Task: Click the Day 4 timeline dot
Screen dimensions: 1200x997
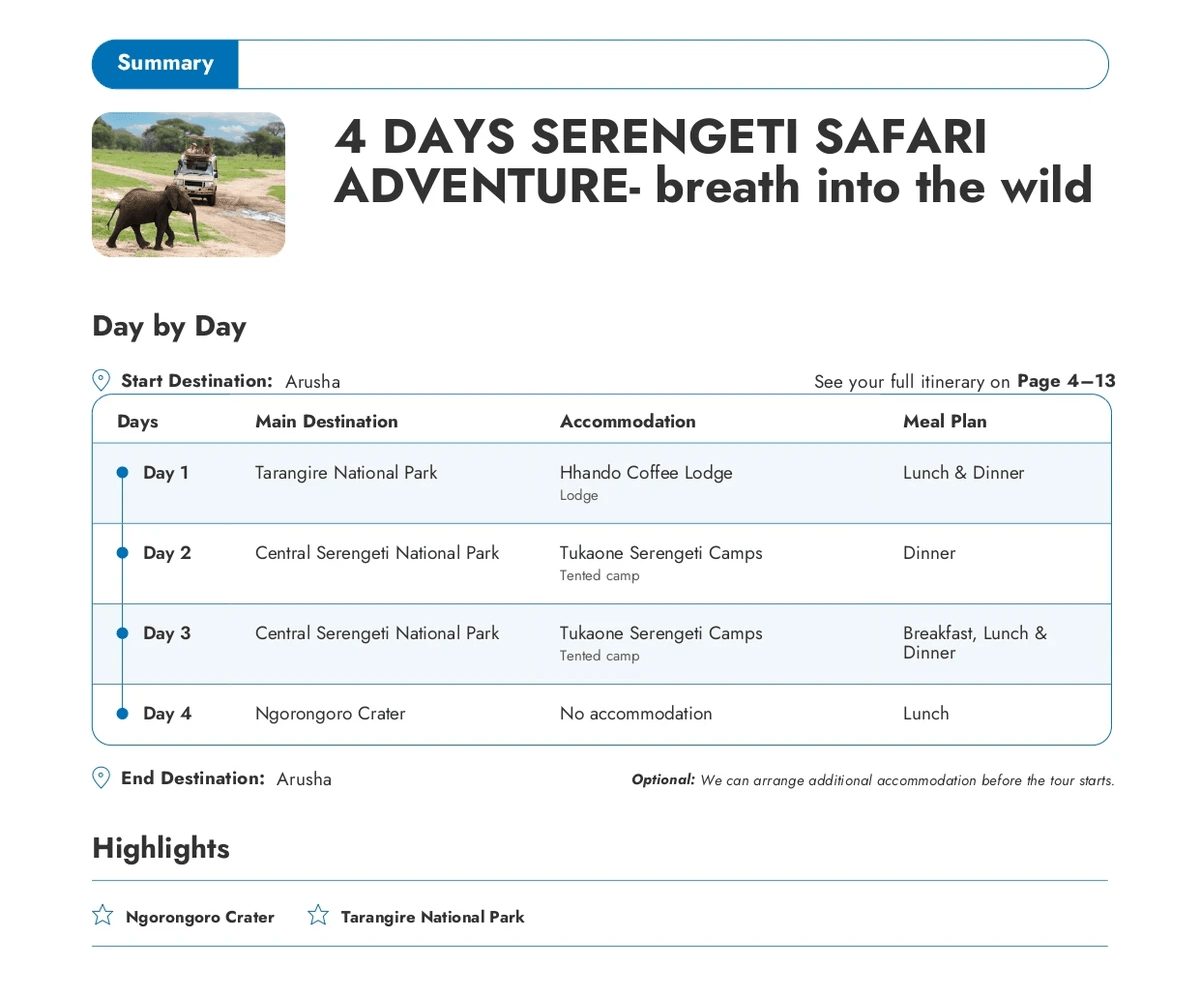Action: point(122,713)
